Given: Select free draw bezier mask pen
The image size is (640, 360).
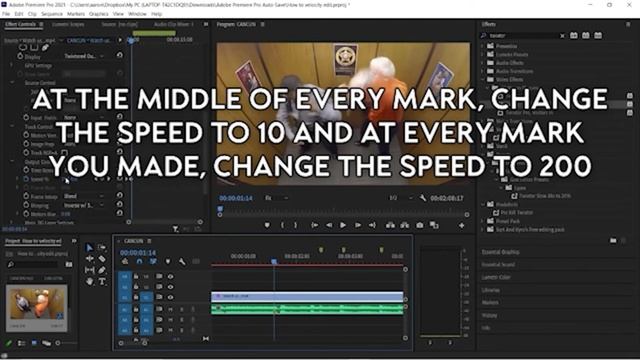Looking at the screenshot, I should [x=45, y=47].
